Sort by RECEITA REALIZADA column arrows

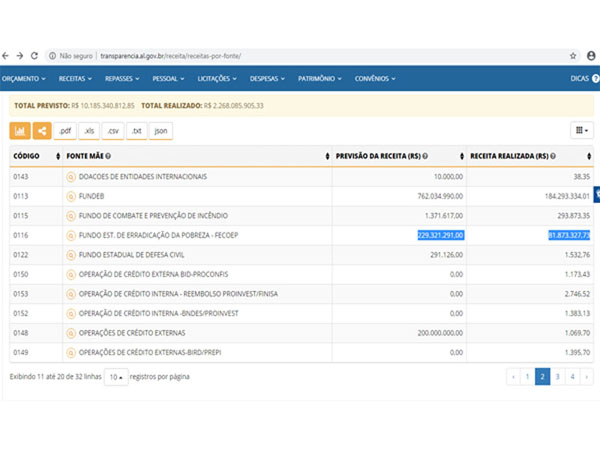click(589, 156)
